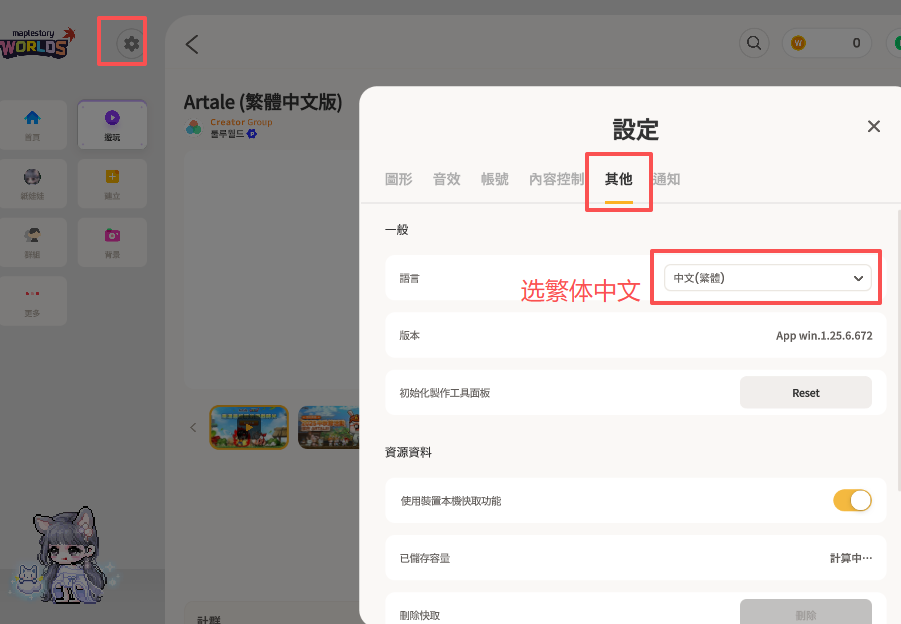Screen dimensions: 901x624
Task: Select the first video thumbnail
Action: click(x=249, y=427)
